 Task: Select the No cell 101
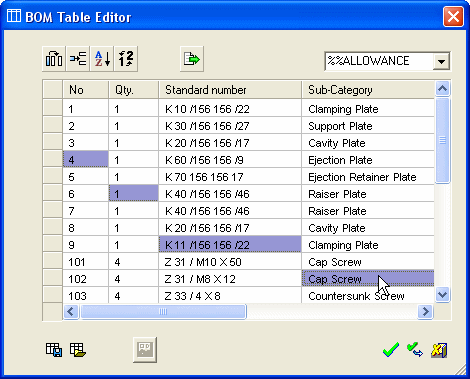[x=86, y=262]
